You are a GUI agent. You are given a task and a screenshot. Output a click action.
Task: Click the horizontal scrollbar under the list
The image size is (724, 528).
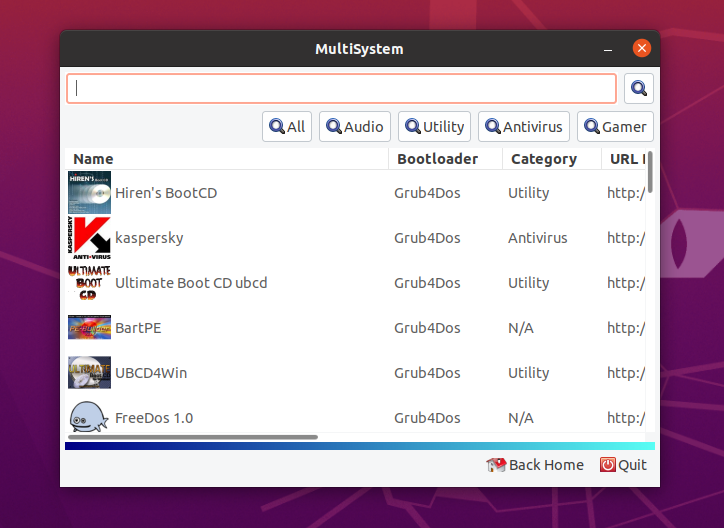[193, 437]
